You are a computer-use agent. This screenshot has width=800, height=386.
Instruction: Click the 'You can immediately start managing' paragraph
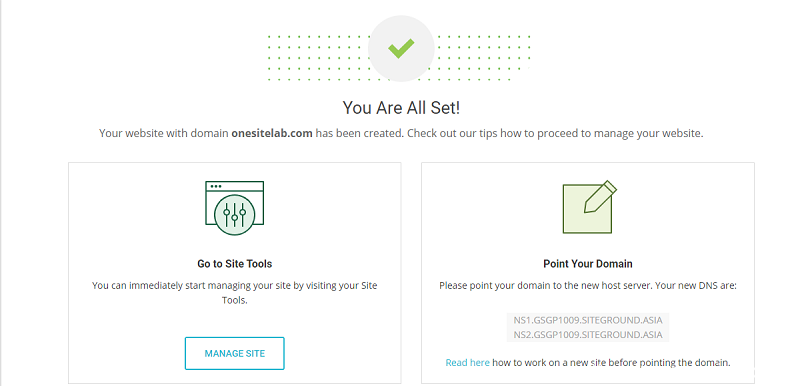[x=235, y=293]
